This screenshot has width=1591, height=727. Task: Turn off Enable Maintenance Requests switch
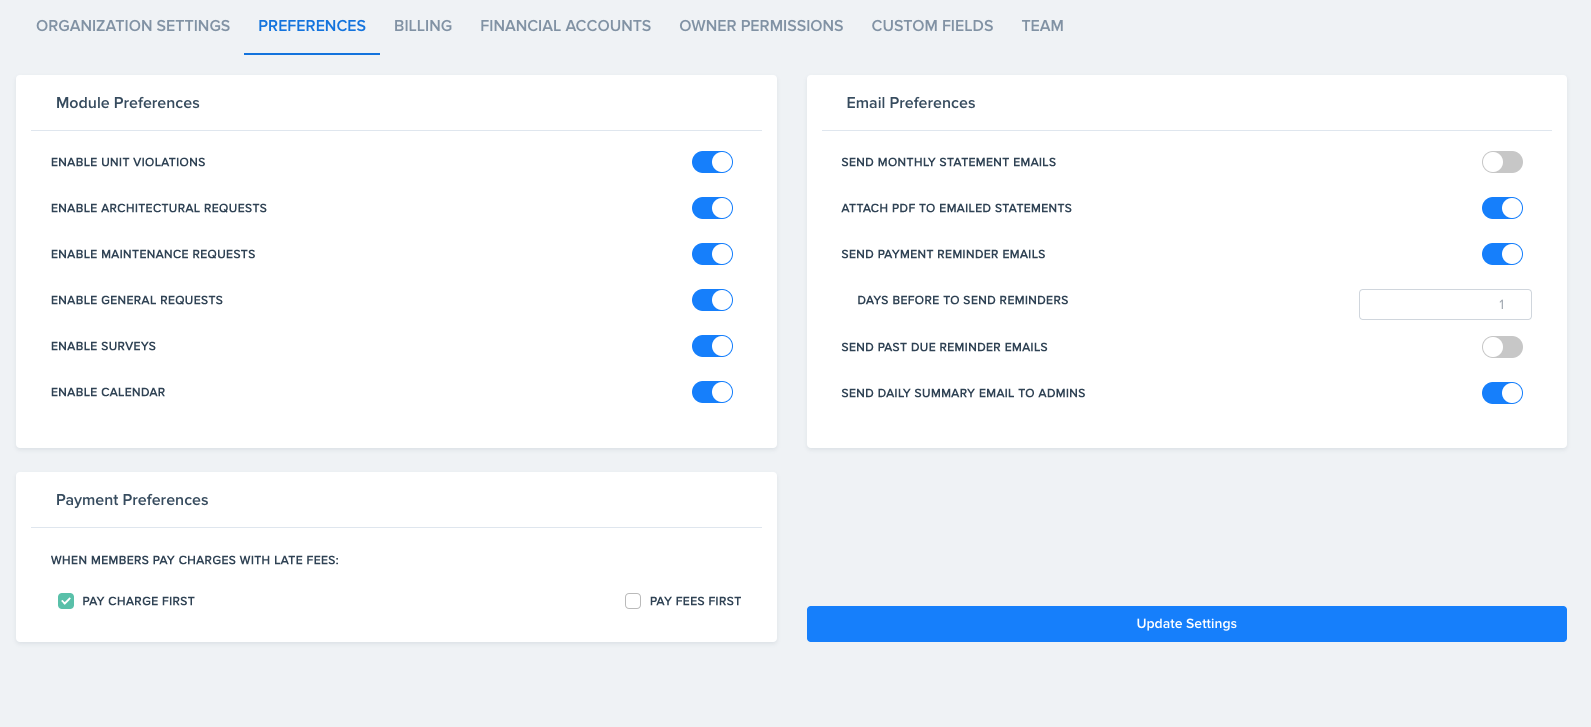(712, 254)
